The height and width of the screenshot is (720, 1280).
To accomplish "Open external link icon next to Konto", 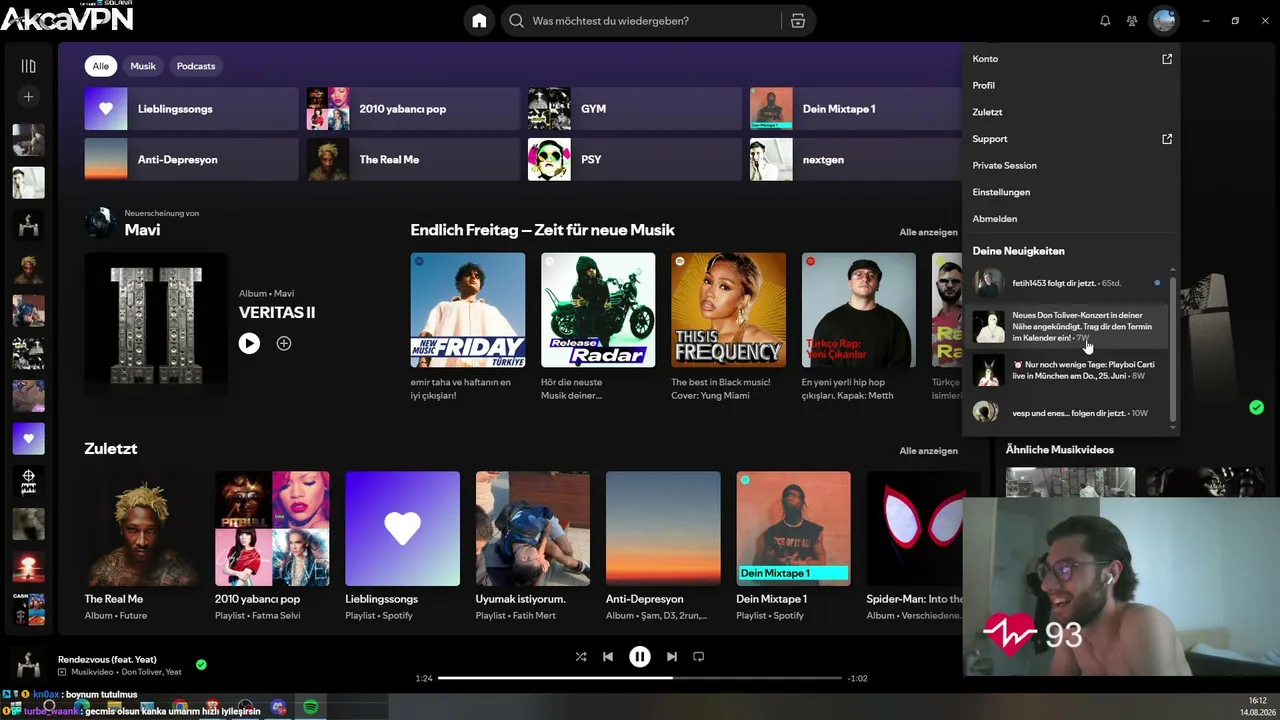I will click(1166, 59).
